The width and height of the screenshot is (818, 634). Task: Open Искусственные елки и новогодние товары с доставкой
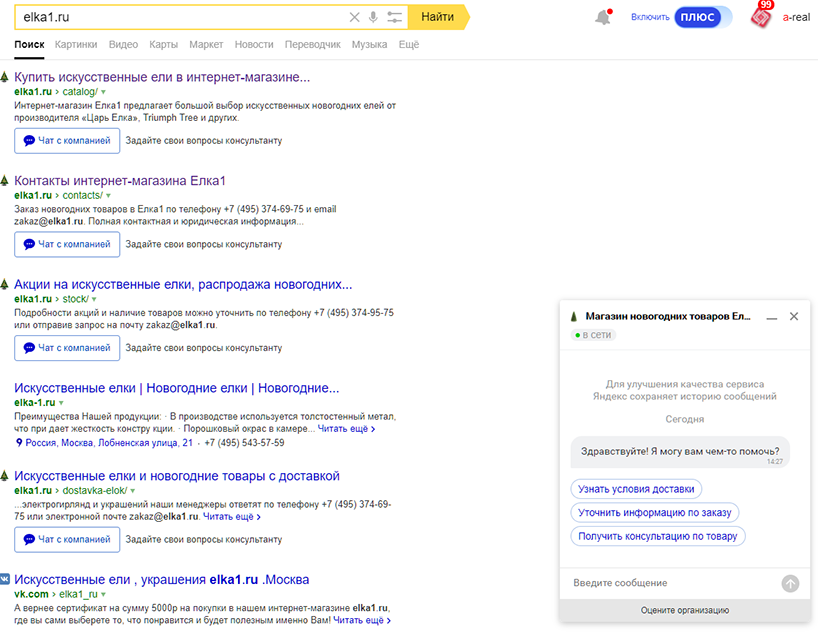(177, 476)
